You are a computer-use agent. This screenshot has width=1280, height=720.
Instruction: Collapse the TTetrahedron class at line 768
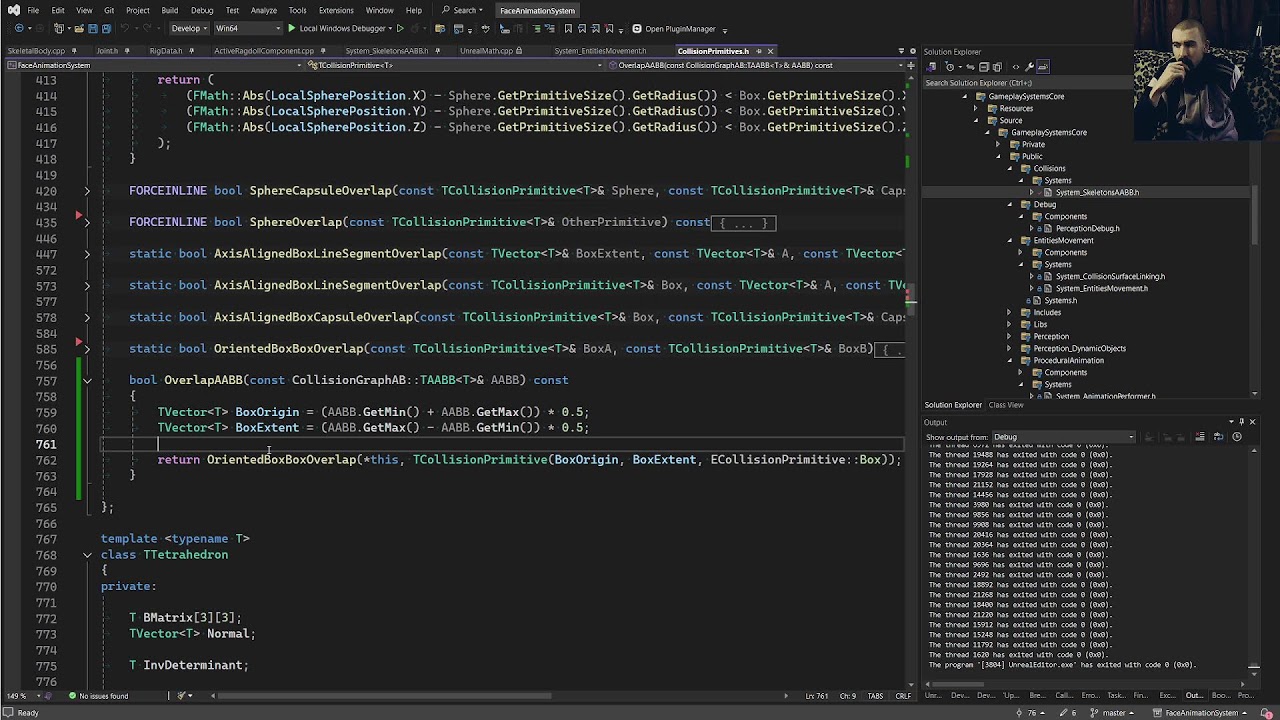(x=87, y=554)
